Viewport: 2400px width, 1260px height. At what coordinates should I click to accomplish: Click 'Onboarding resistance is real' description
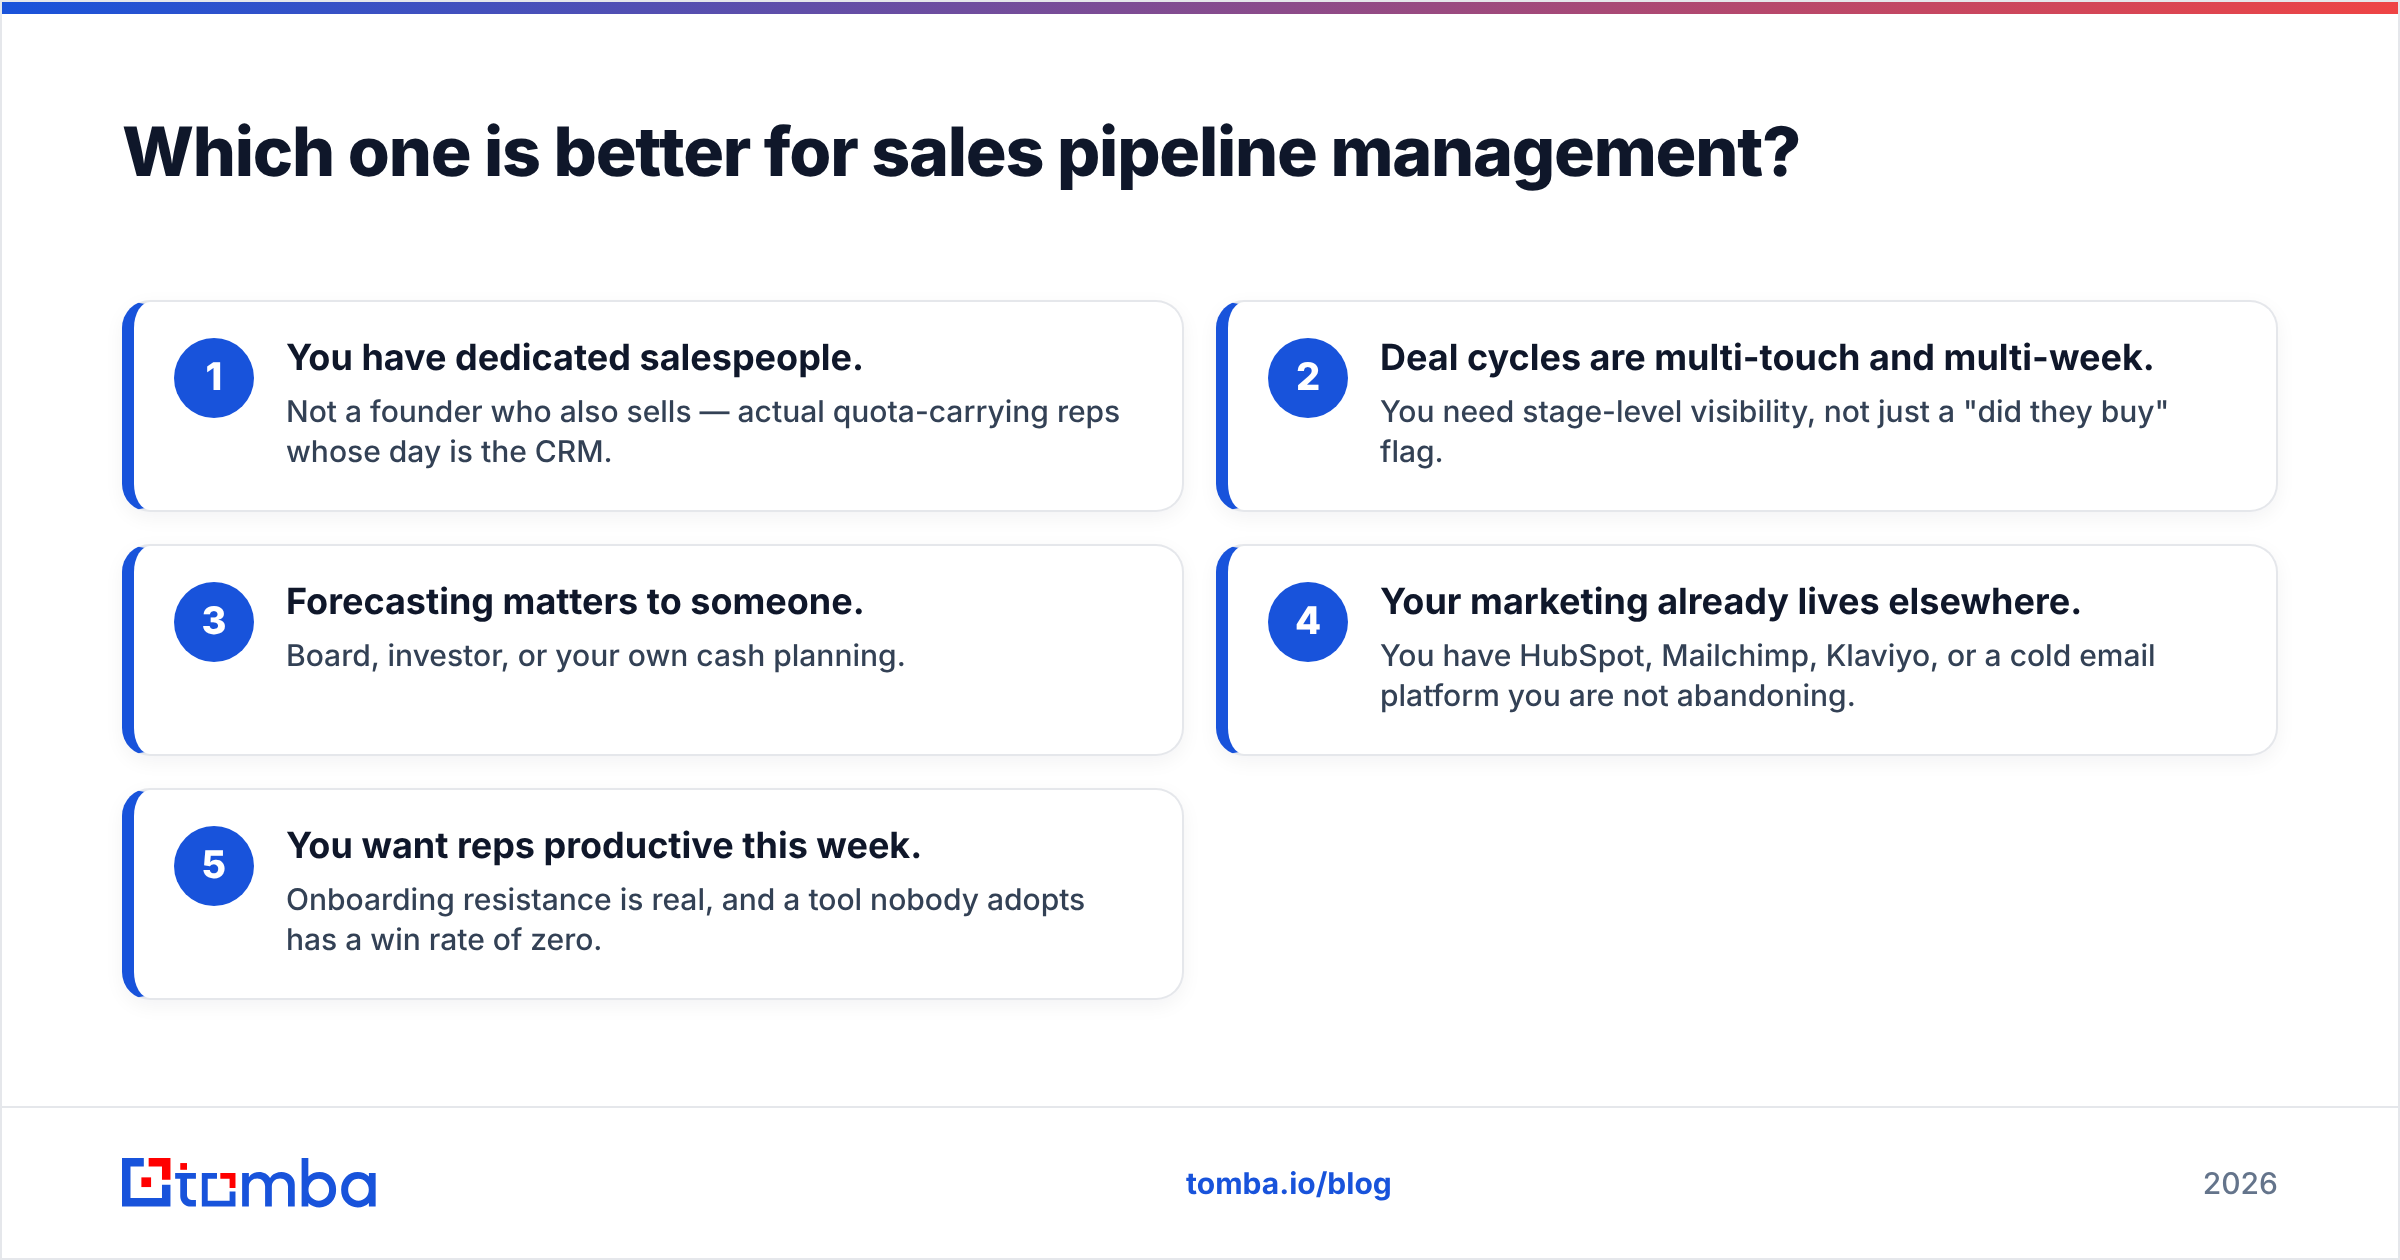(x=685, y=920)
